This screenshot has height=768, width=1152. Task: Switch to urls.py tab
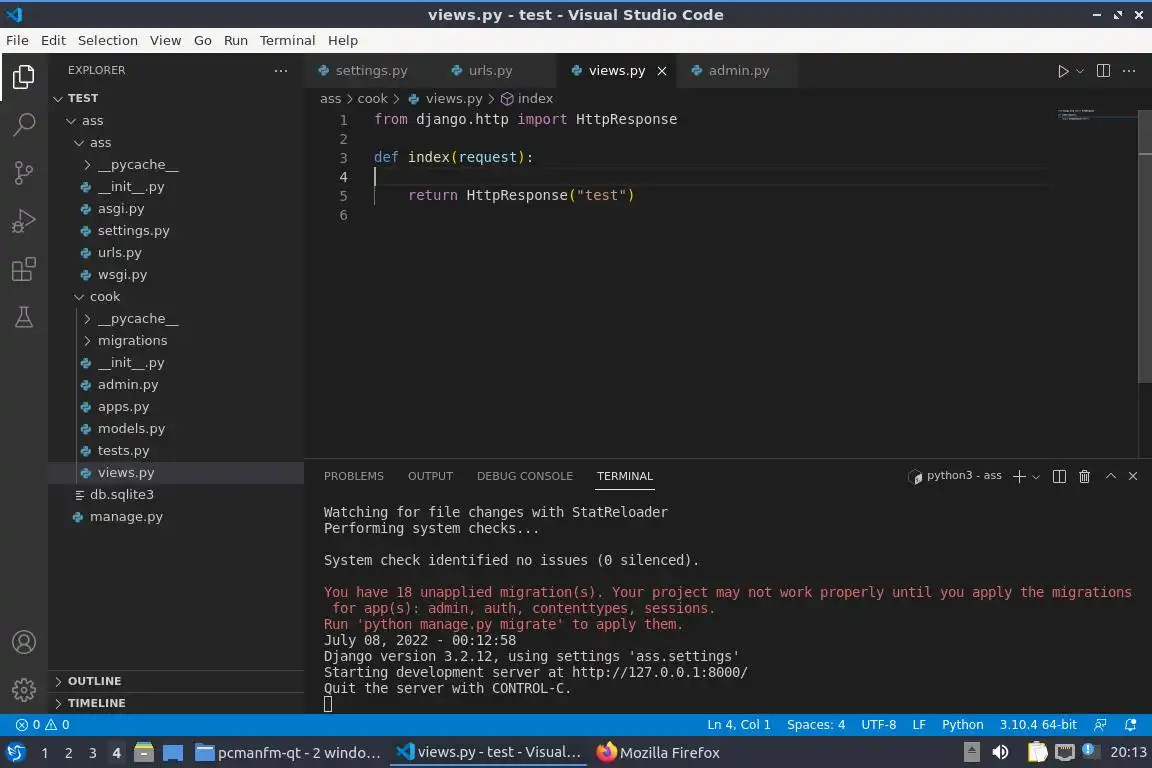pyautogui.click(x=490, y=71)
